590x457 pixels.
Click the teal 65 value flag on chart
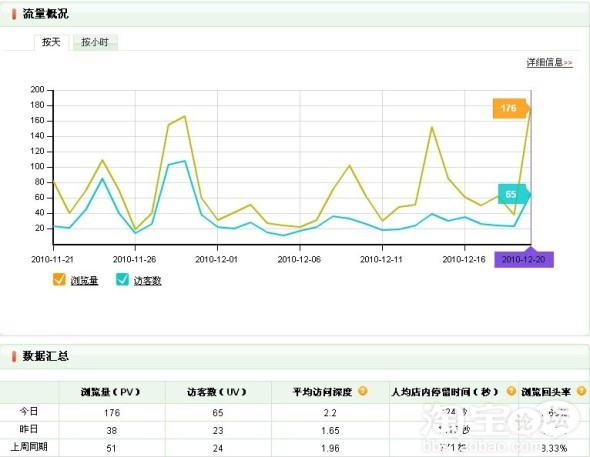point(514,194)
